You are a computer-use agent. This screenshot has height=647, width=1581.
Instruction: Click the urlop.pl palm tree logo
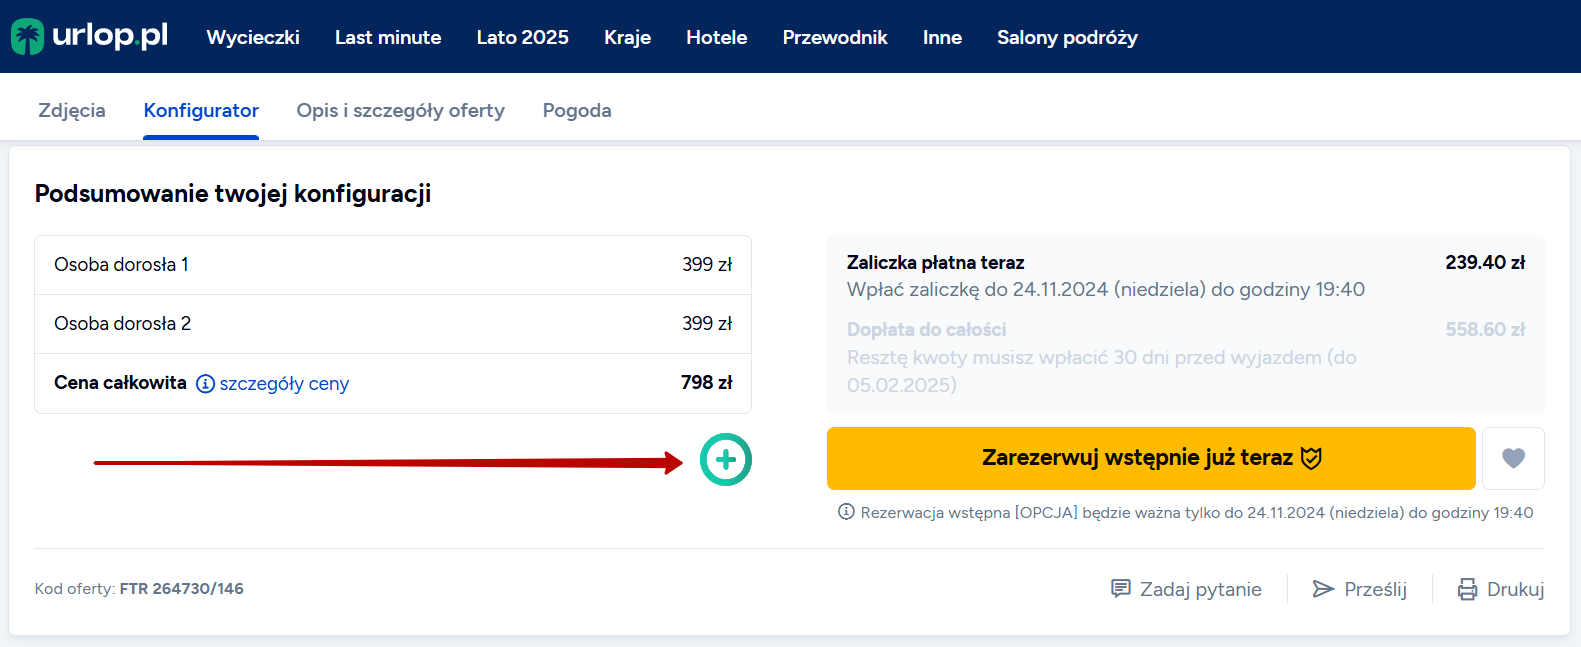coord(28,37)
